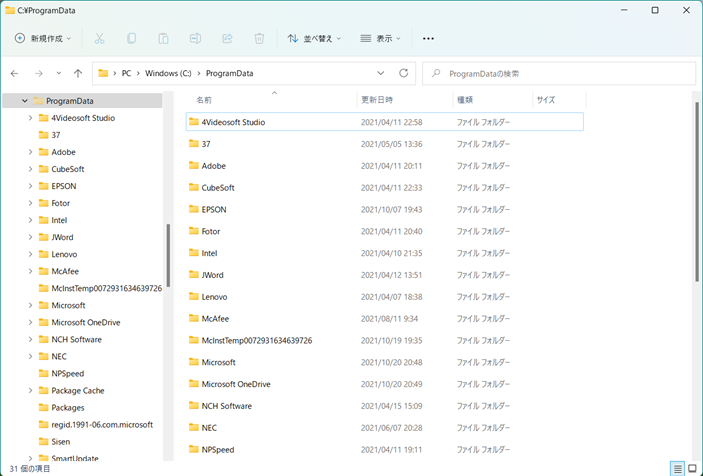
Task: Expand the Package Cache tree node
Action: point(30,390)
